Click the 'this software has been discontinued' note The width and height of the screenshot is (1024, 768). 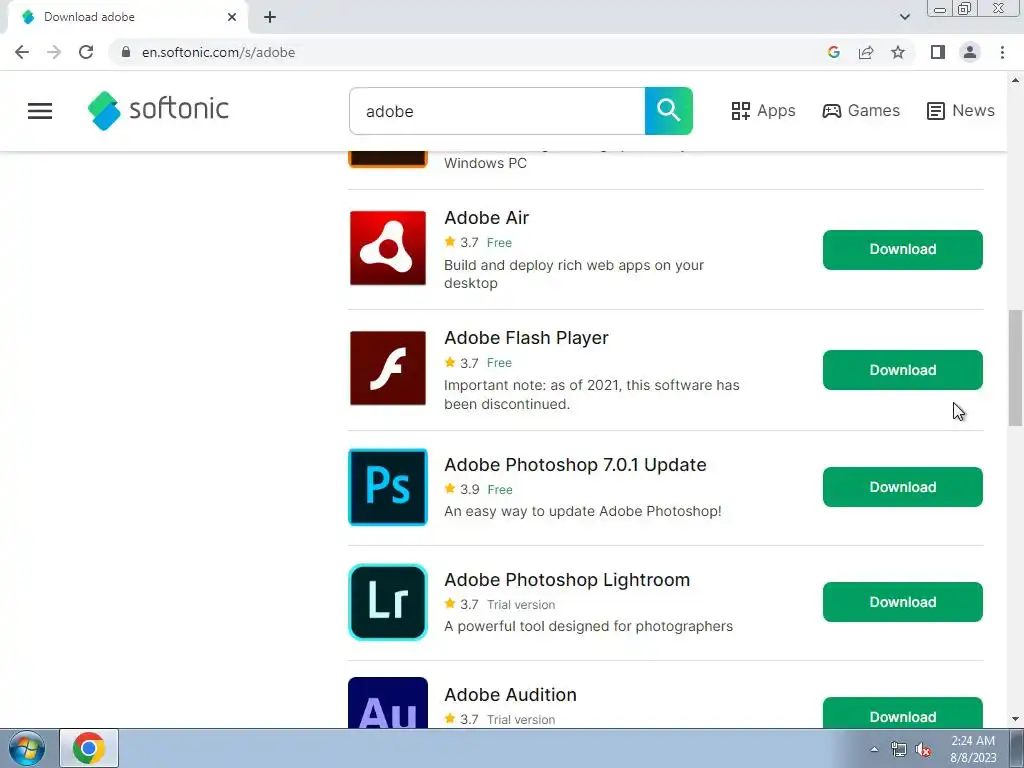click(592, 394)
